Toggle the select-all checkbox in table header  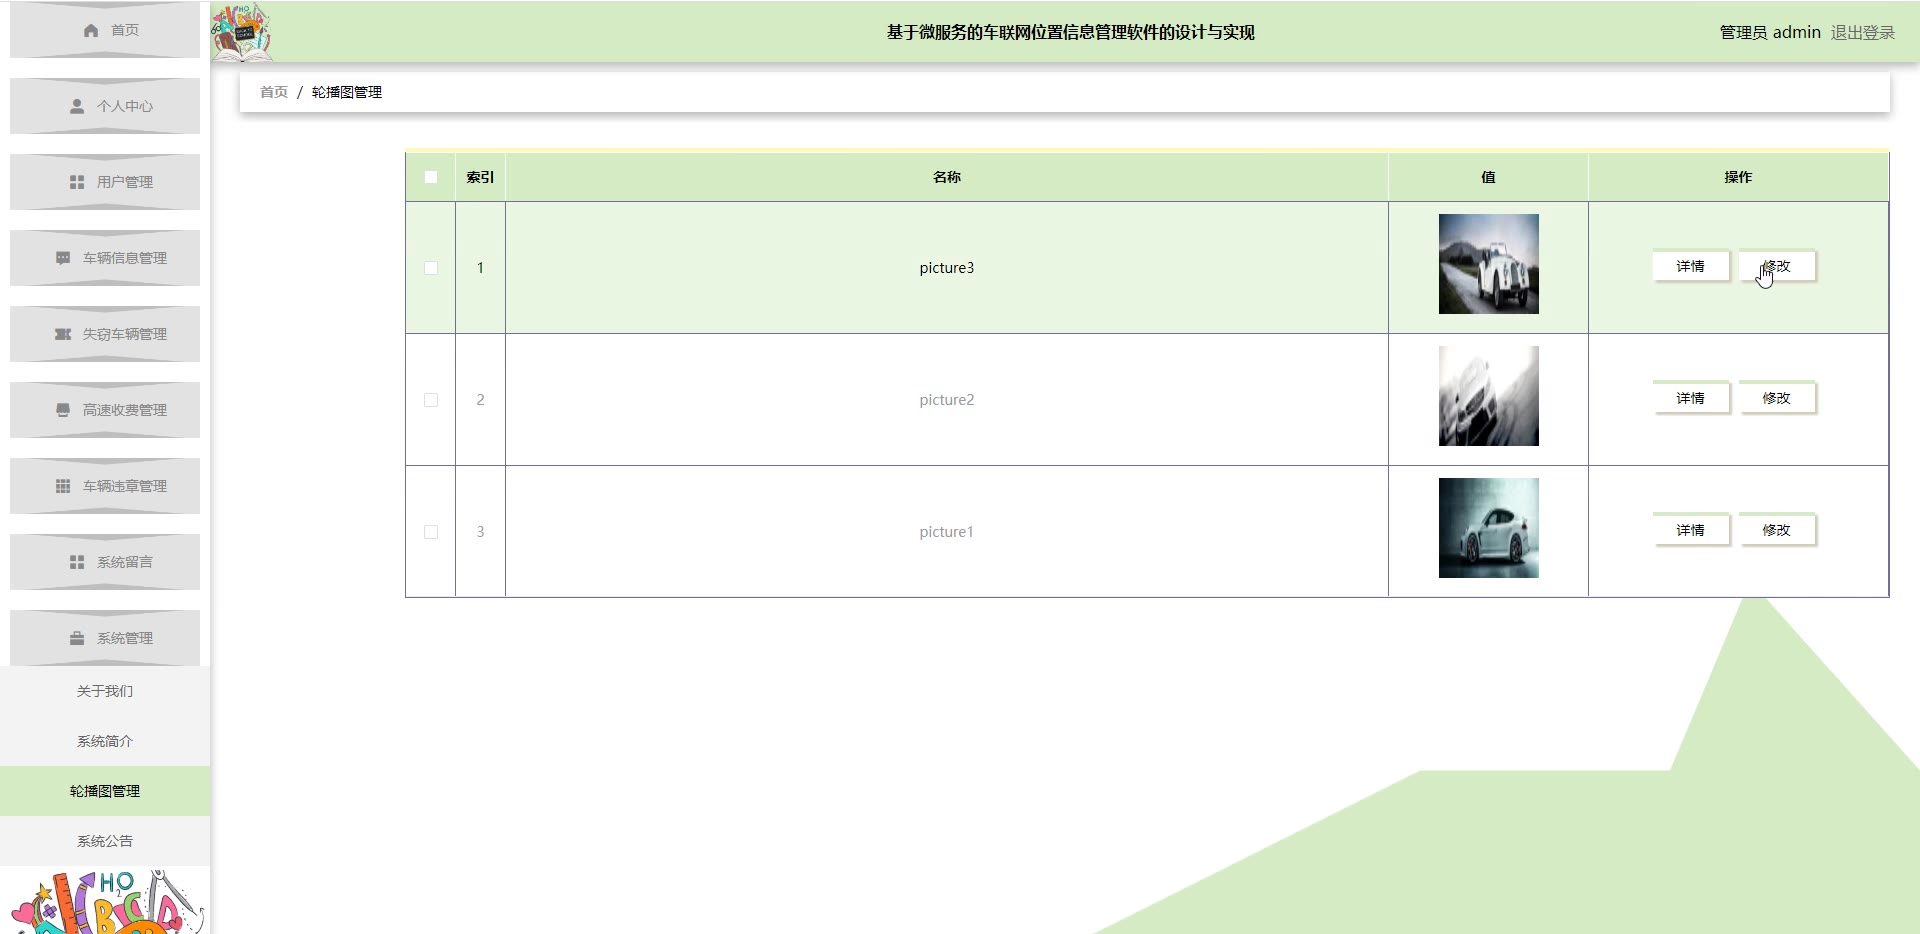tap(431, 177)
